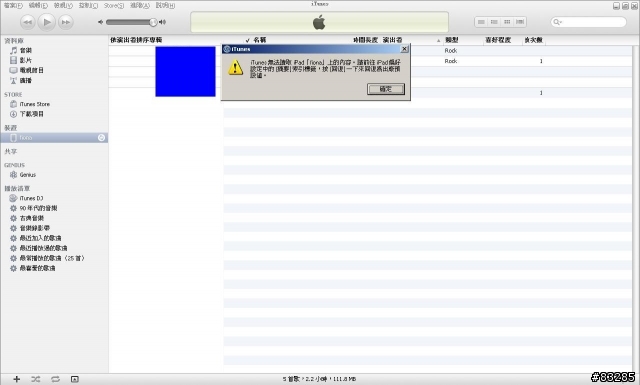Select iTunes DJ playlist
Image resolution: width=640 pixels, height=385 pixels.
click(x=31, y=198)
